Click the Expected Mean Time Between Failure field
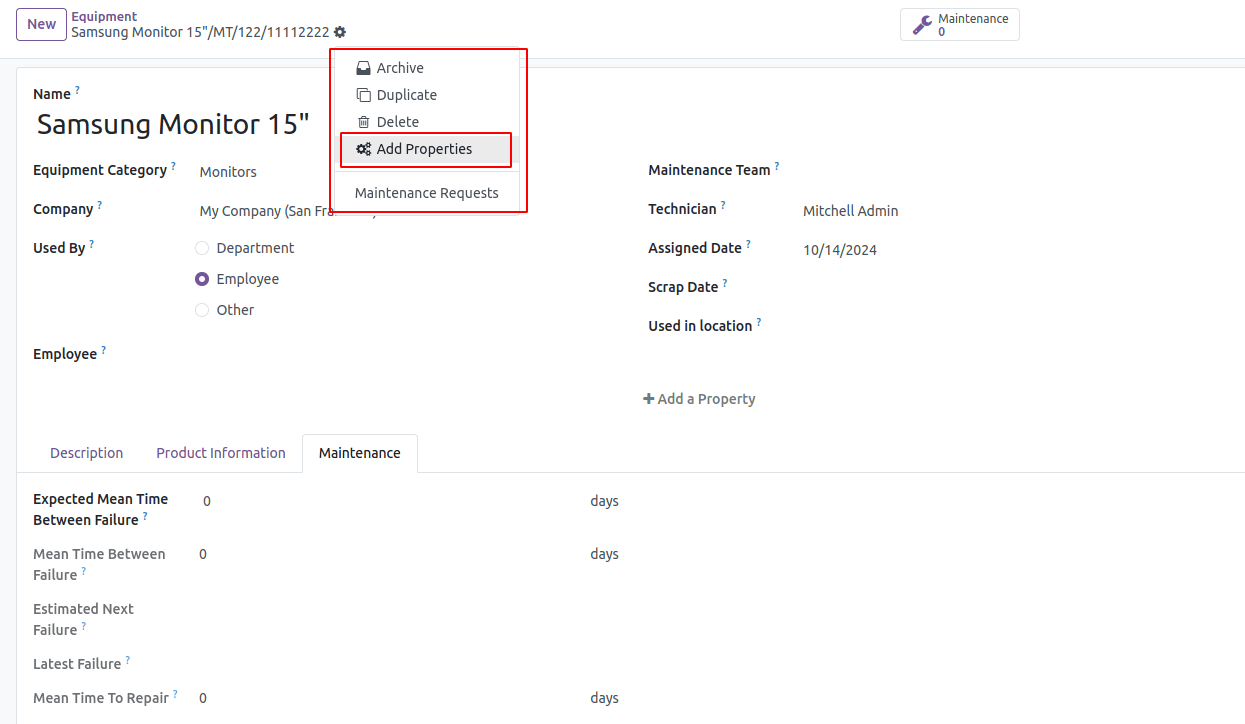1245x724 pixels. pyautogui.click(x=390, y=501)
